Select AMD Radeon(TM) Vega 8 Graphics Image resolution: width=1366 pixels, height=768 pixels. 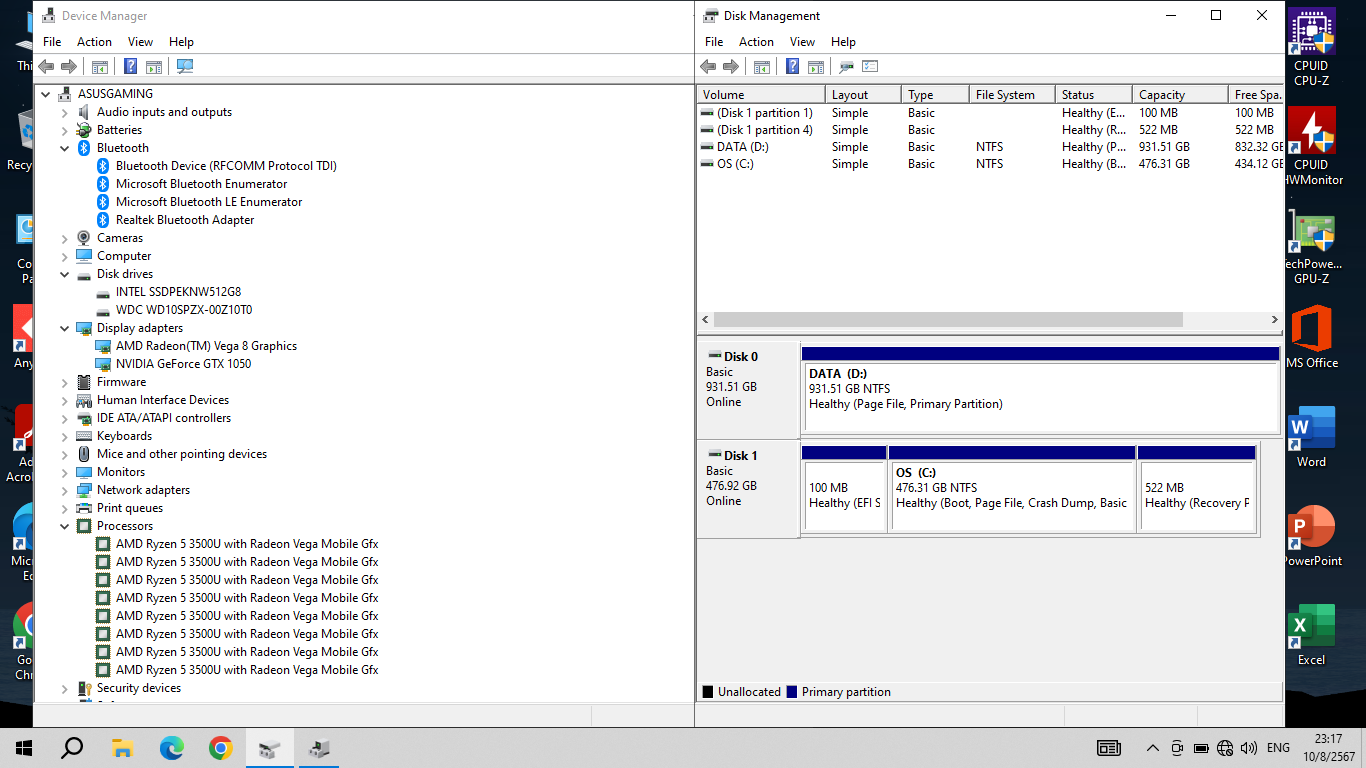(206, 346)
